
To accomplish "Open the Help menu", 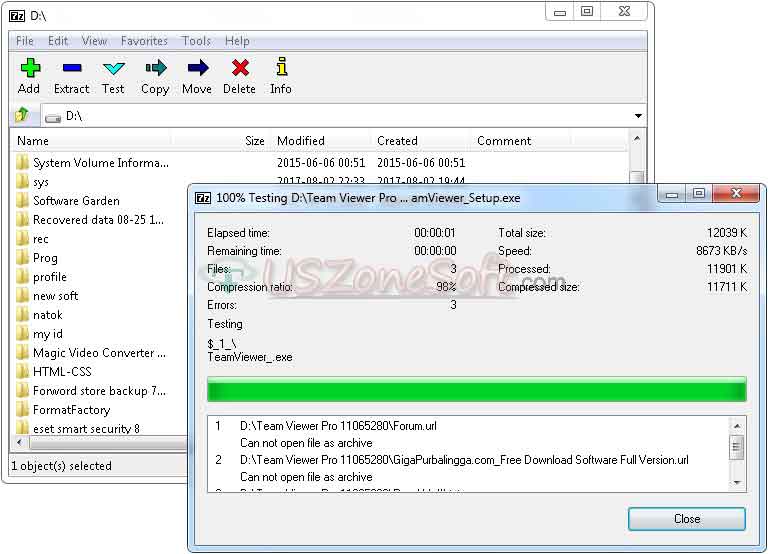I will [x=237, y=41].
